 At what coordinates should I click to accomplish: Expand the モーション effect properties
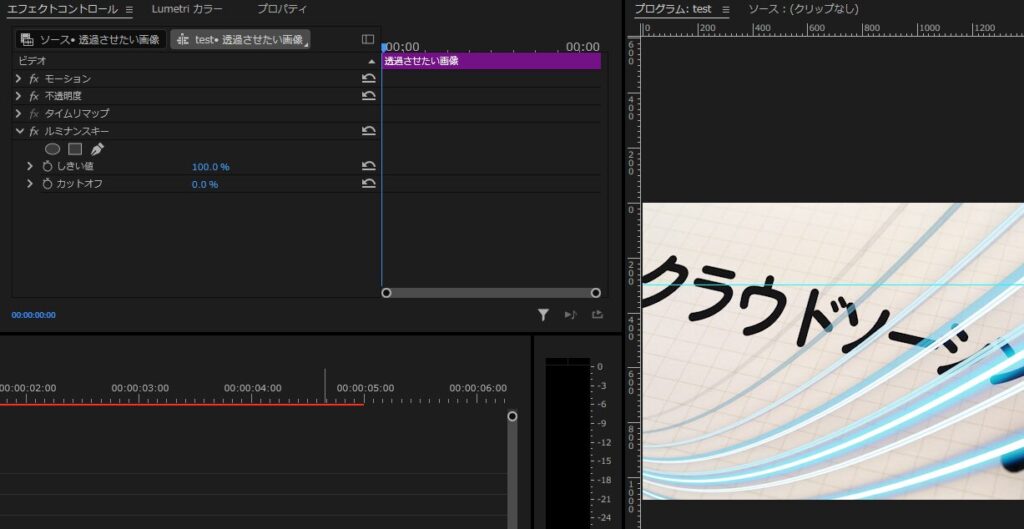18,79
